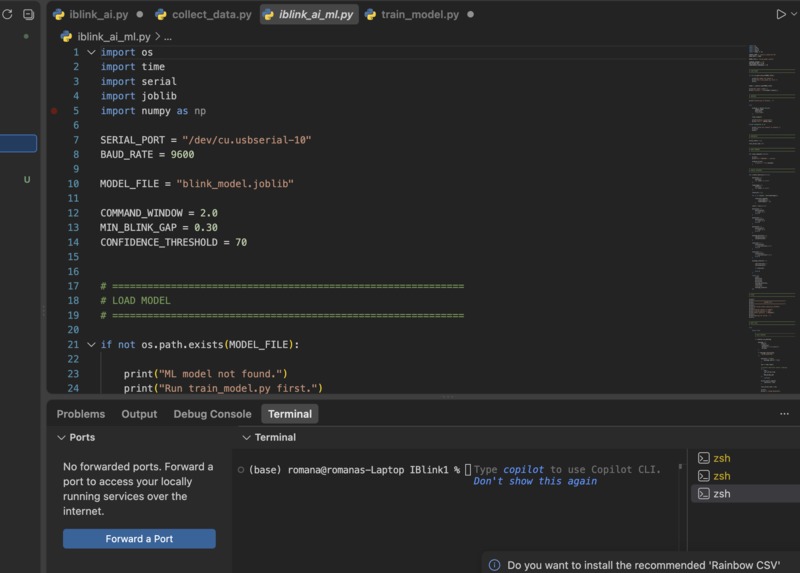Click the terminal prompt input area
The width and height of the screenshot is (800, 573).
tap(468, 469)
